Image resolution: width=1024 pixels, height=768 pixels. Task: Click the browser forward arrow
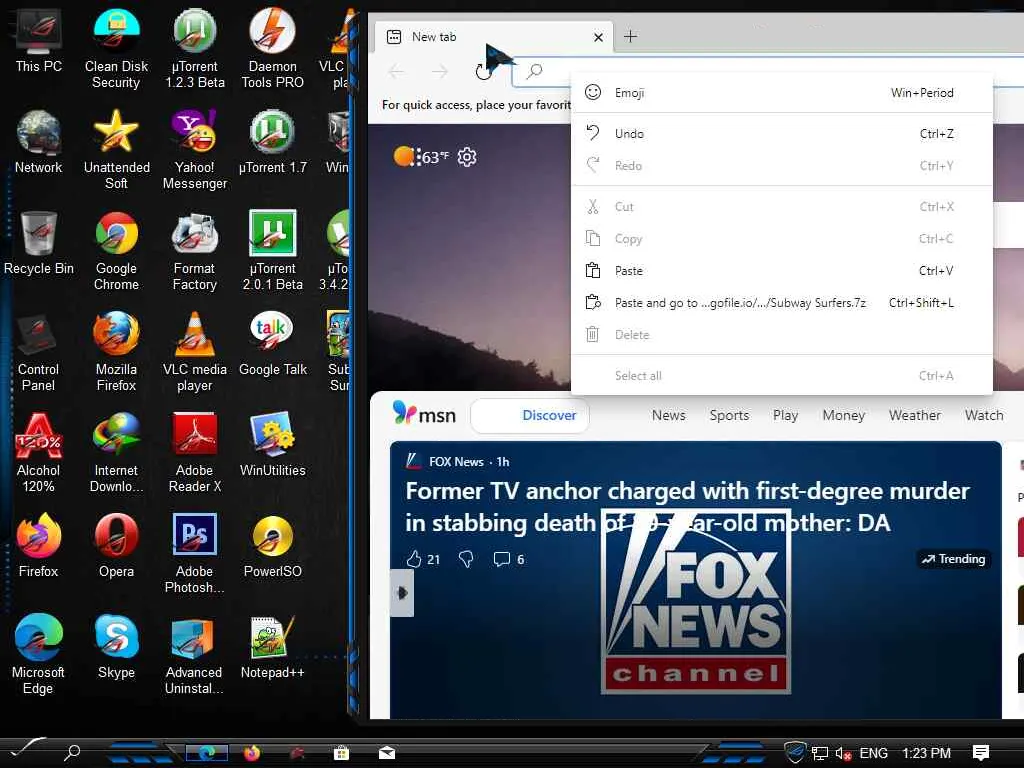[440, 71]
